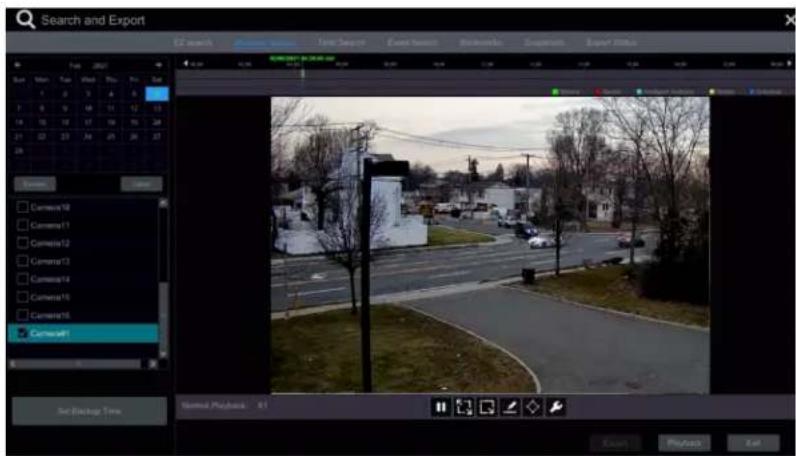
Task: Select day 17 in the calendar
Action: click(x=88, y=122)
